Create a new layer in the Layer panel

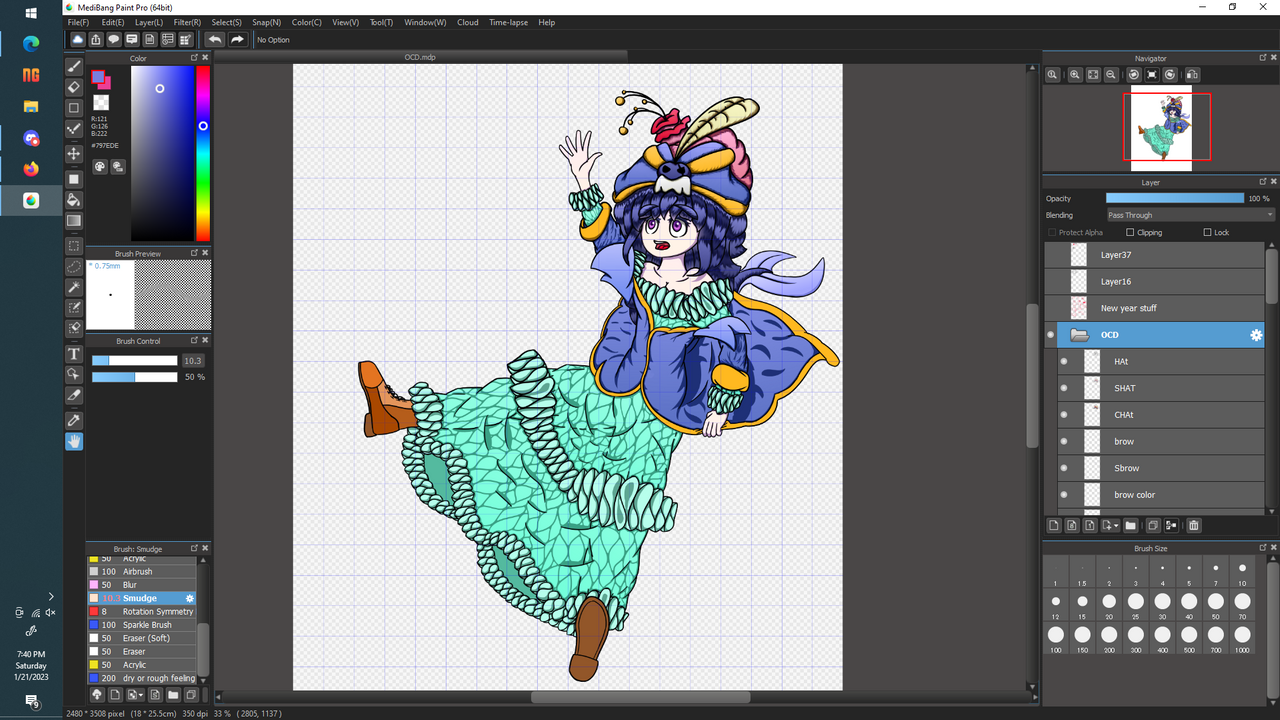(1053, 525)
